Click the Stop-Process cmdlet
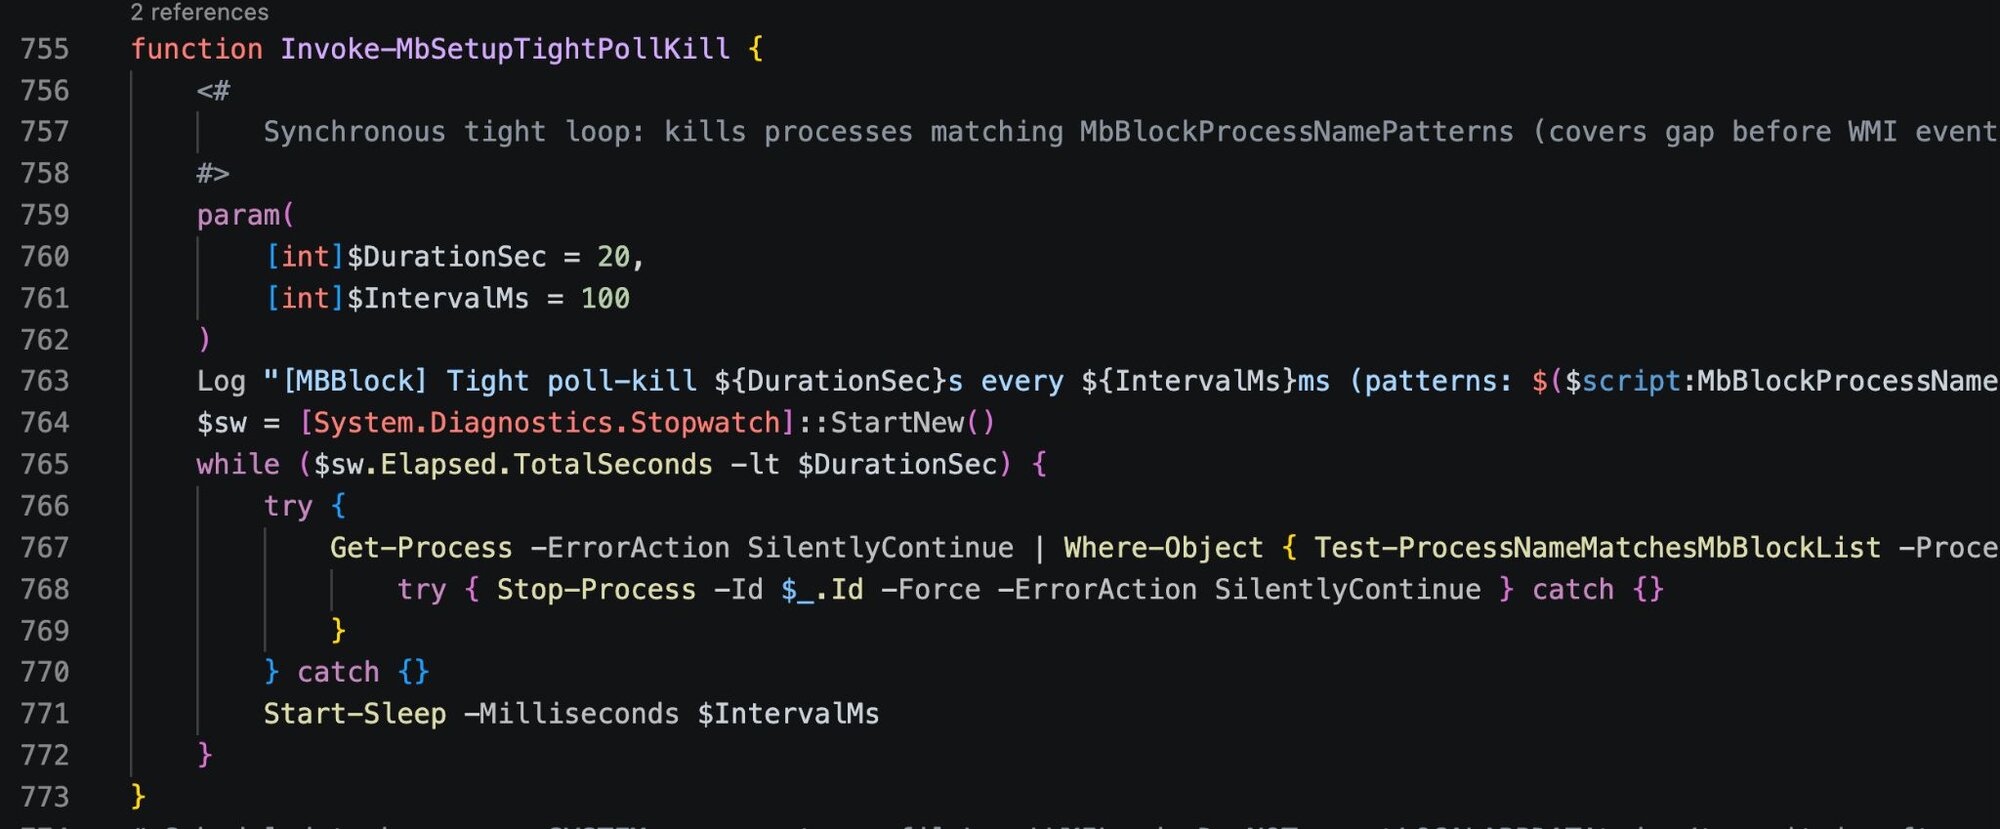 click(596, 590)
